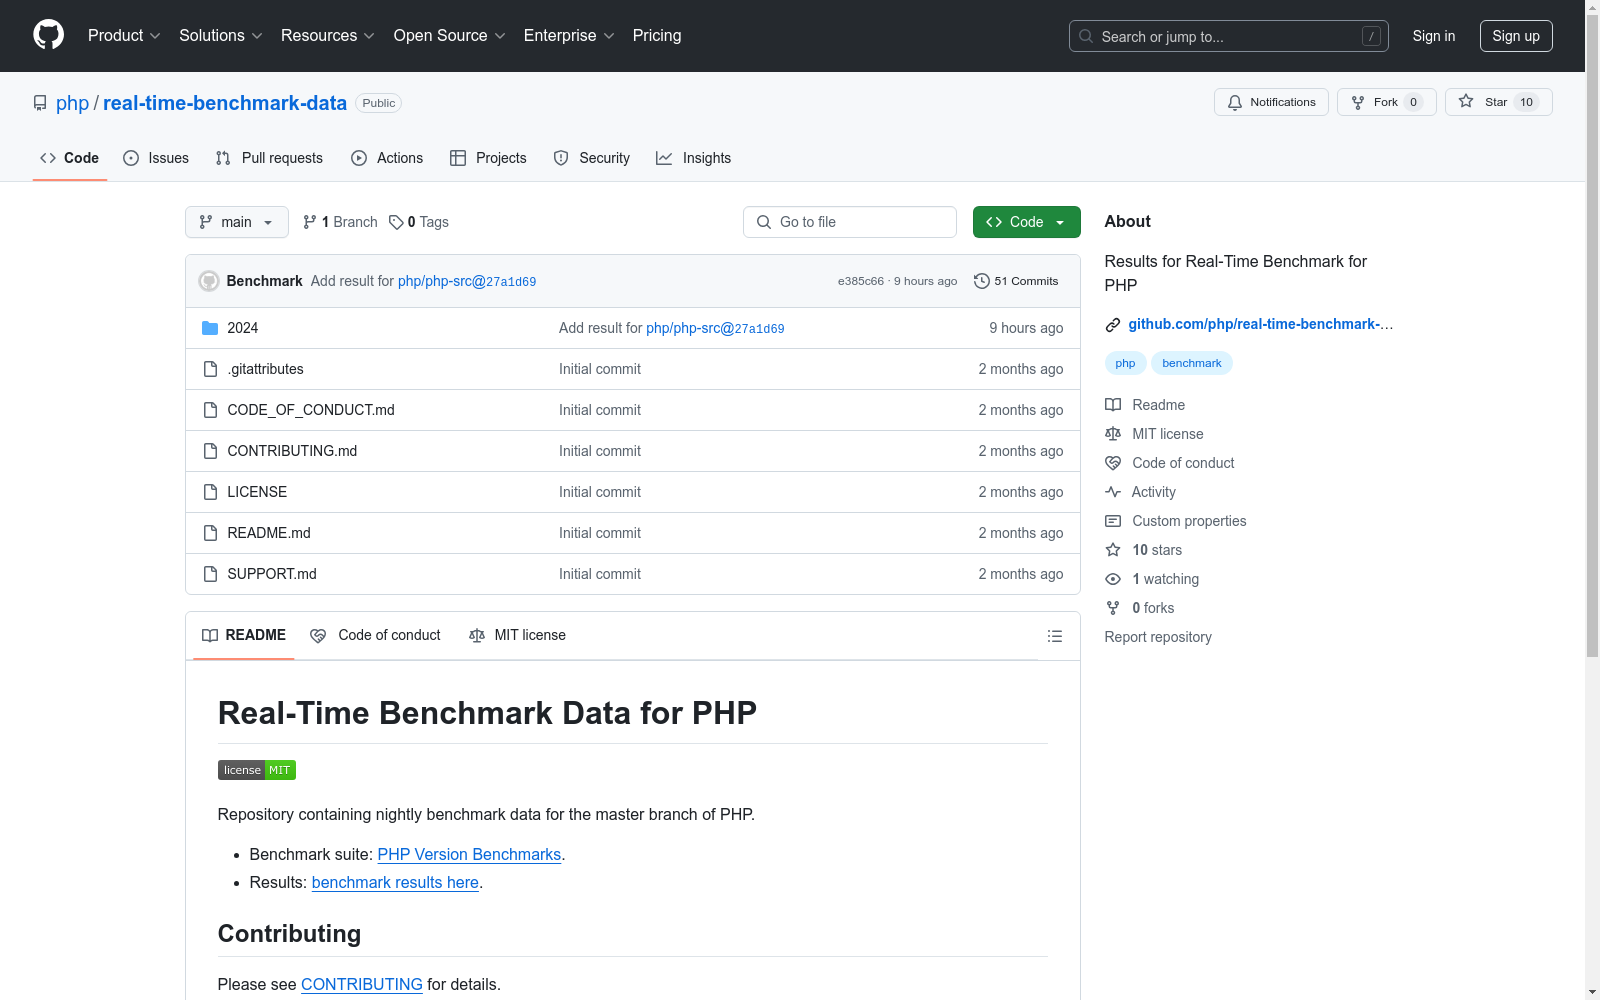1600x1000 pixels.
Task: Click Report repository link
Action: point(1158,637)
